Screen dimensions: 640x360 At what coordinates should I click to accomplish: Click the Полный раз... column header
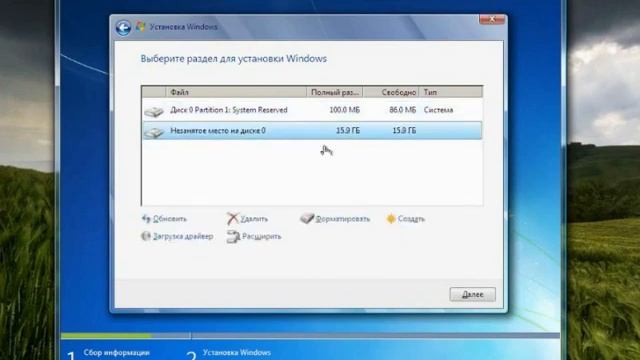[335, 92]
